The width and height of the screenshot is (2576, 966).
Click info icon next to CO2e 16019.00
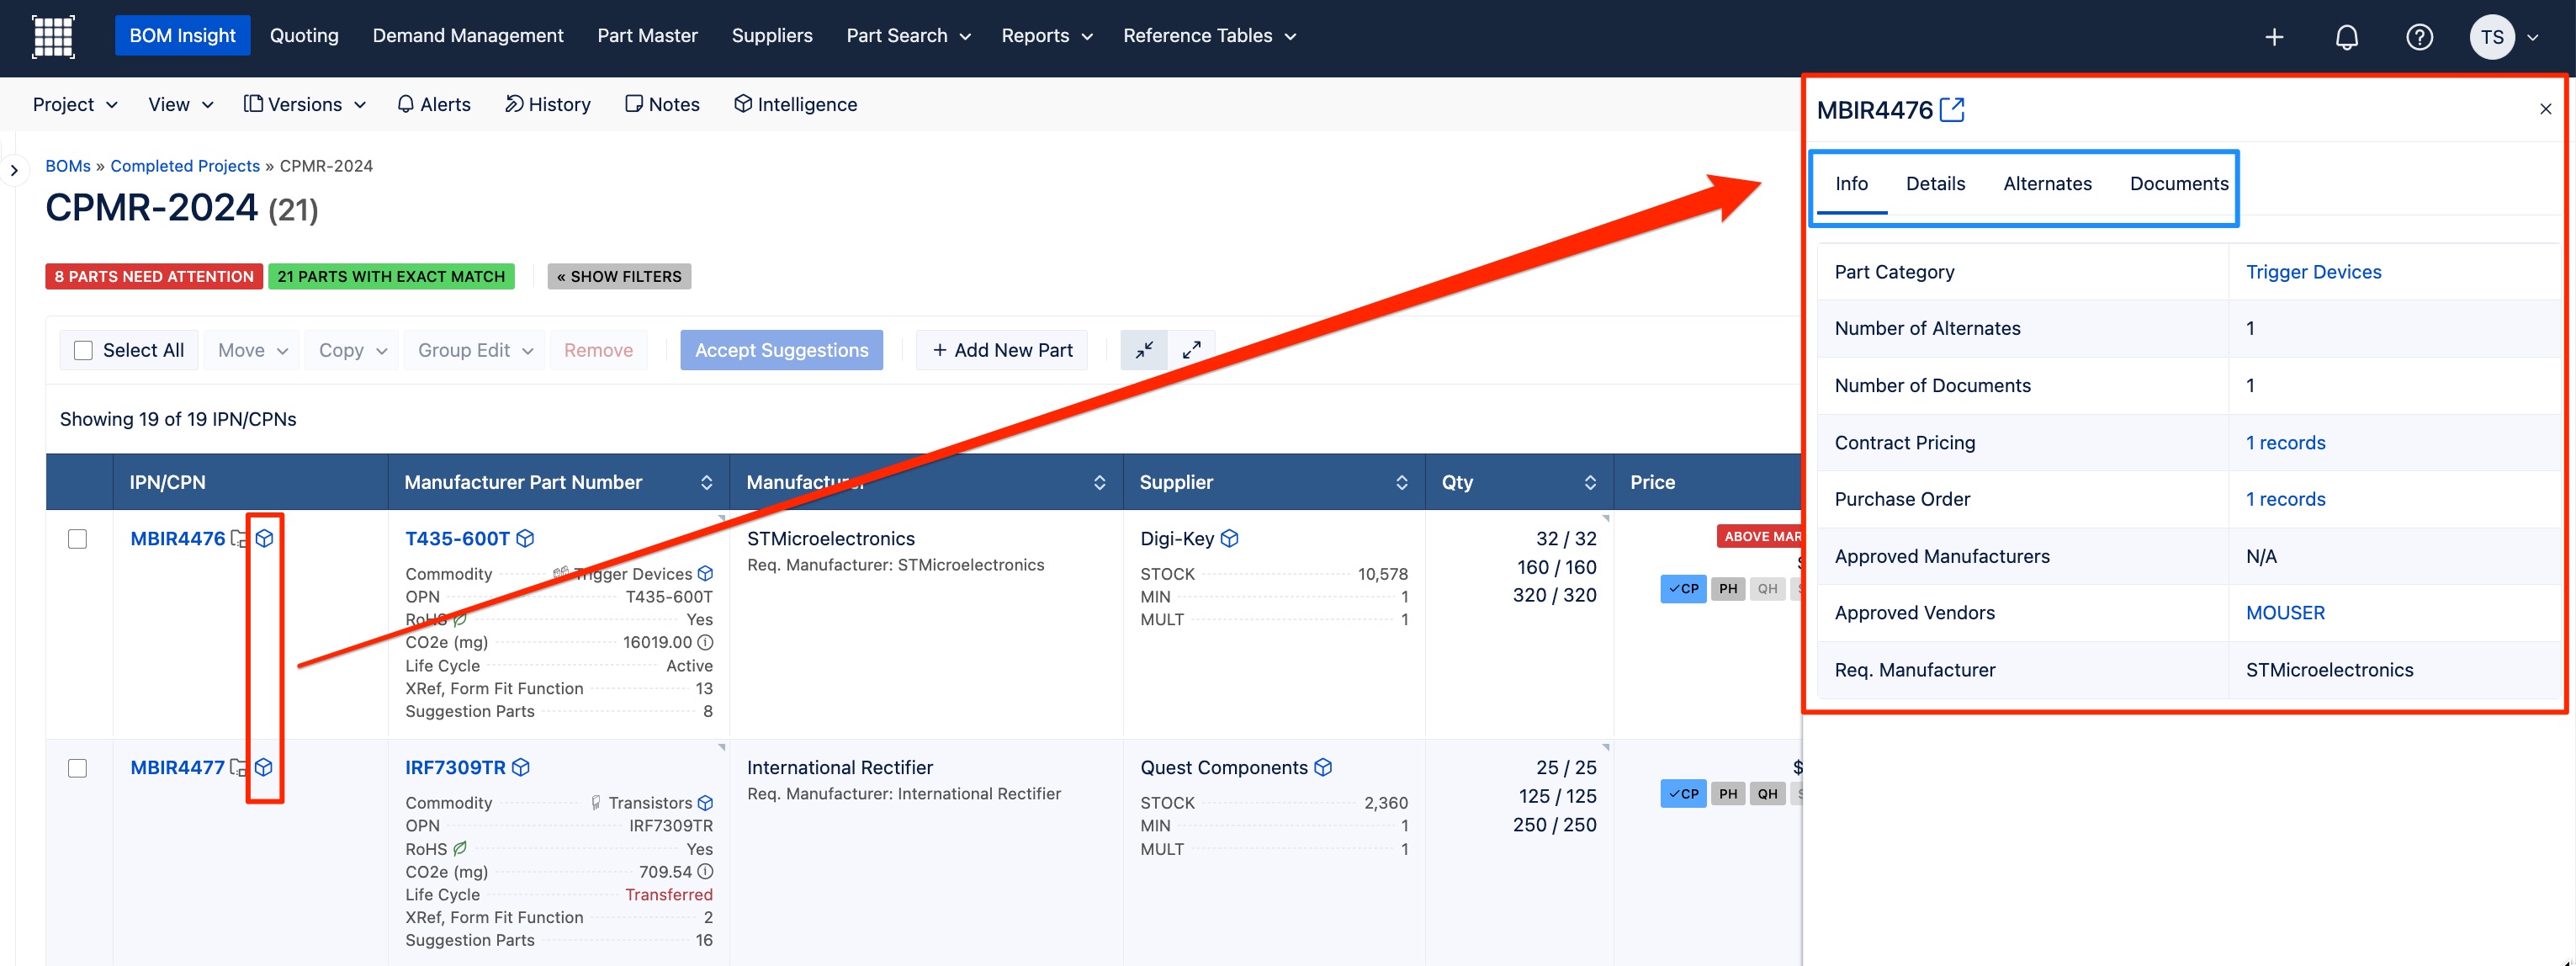tap(705, 642)
